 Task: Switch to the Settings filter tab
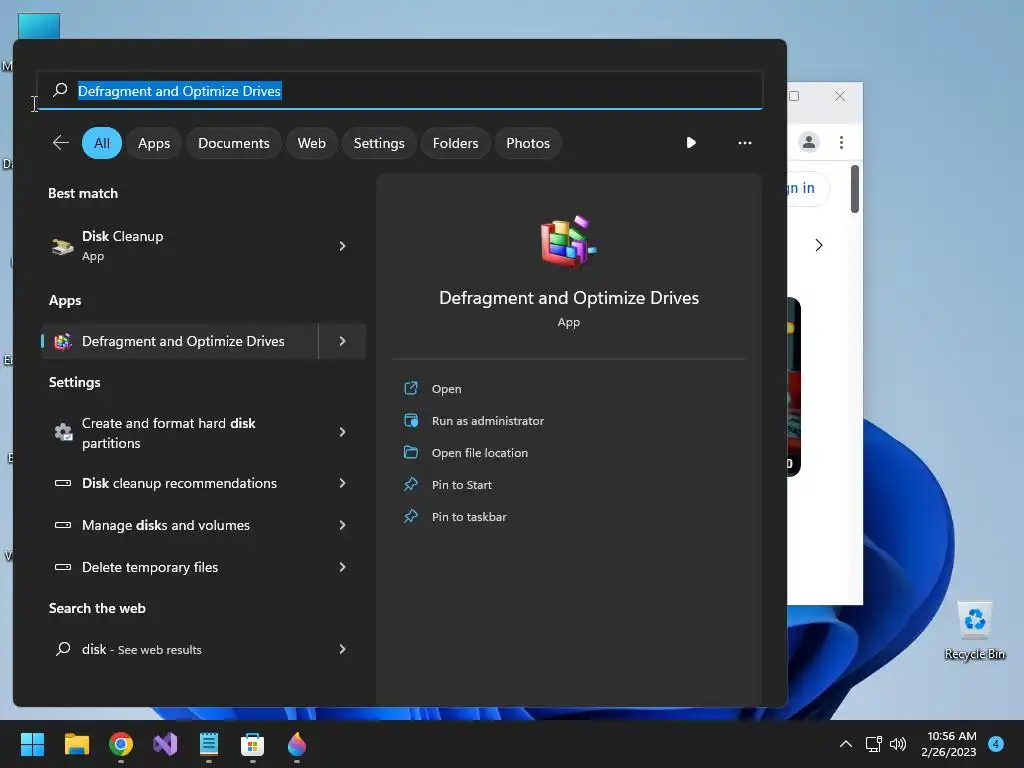pos(379,143)
